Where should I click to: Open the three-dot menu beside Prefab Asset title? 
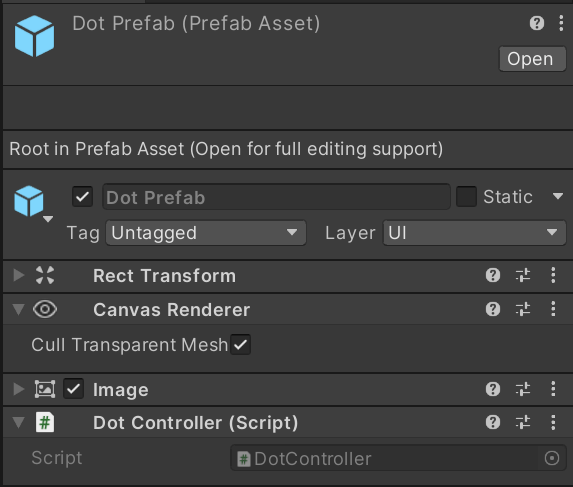[x=561, y=23]
